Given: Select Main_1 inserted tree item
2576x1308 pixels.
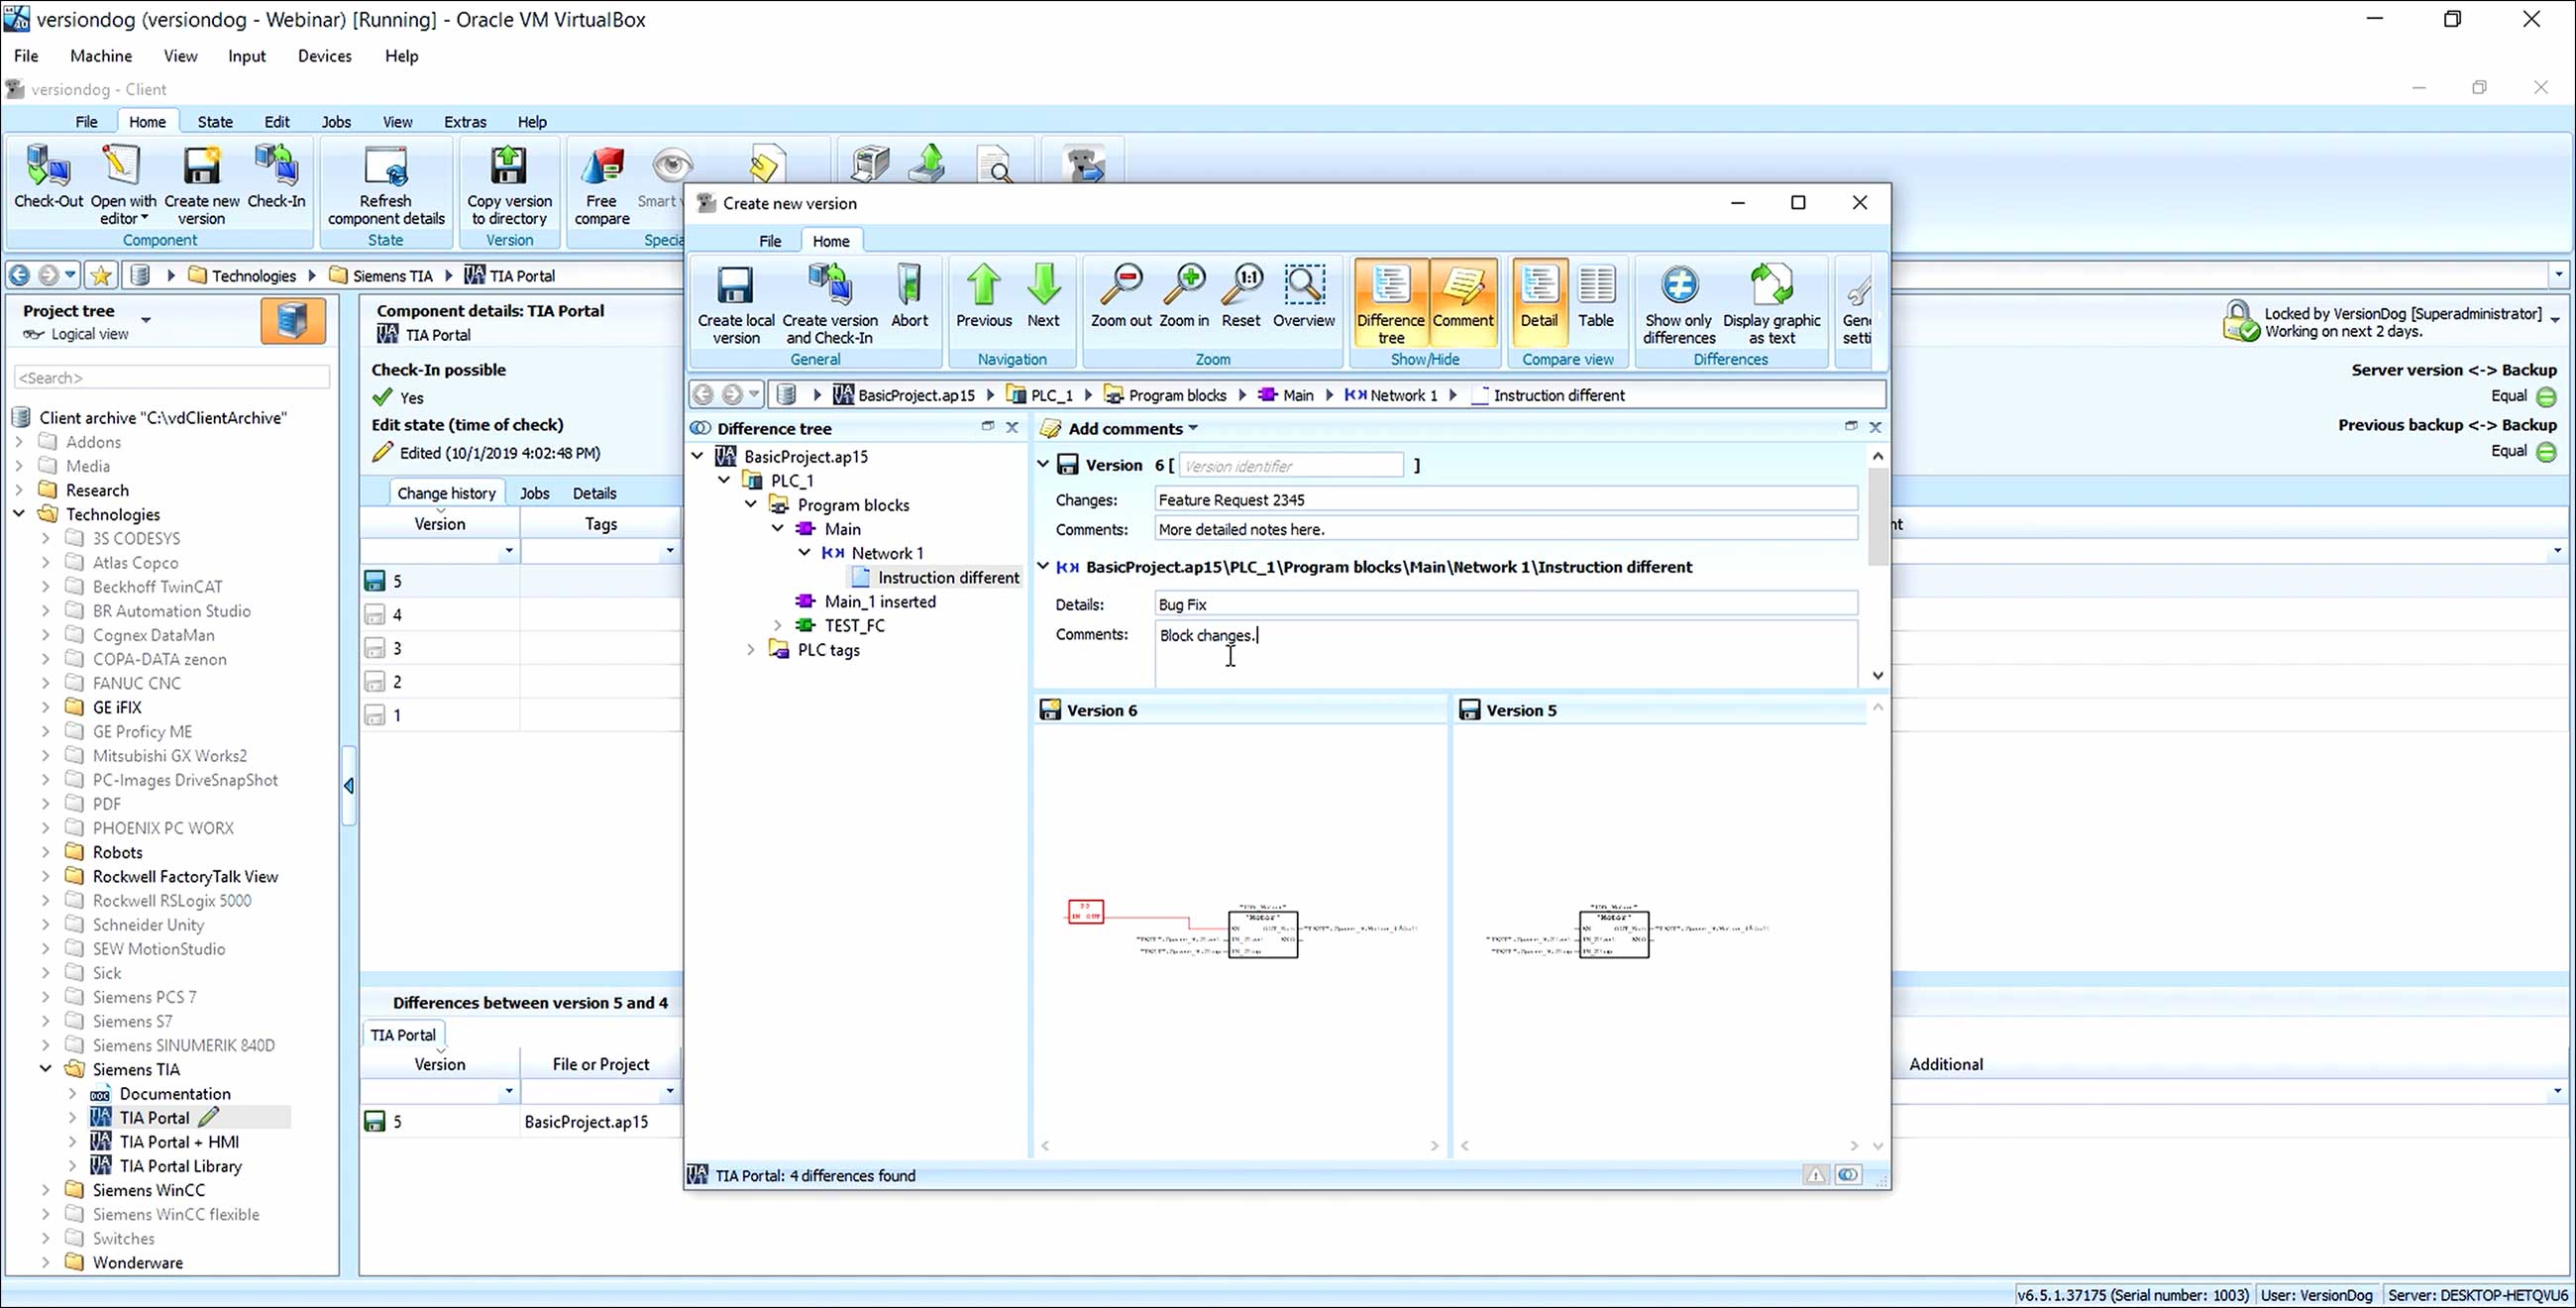Looking at the screenshot, I should pos(880,601).
